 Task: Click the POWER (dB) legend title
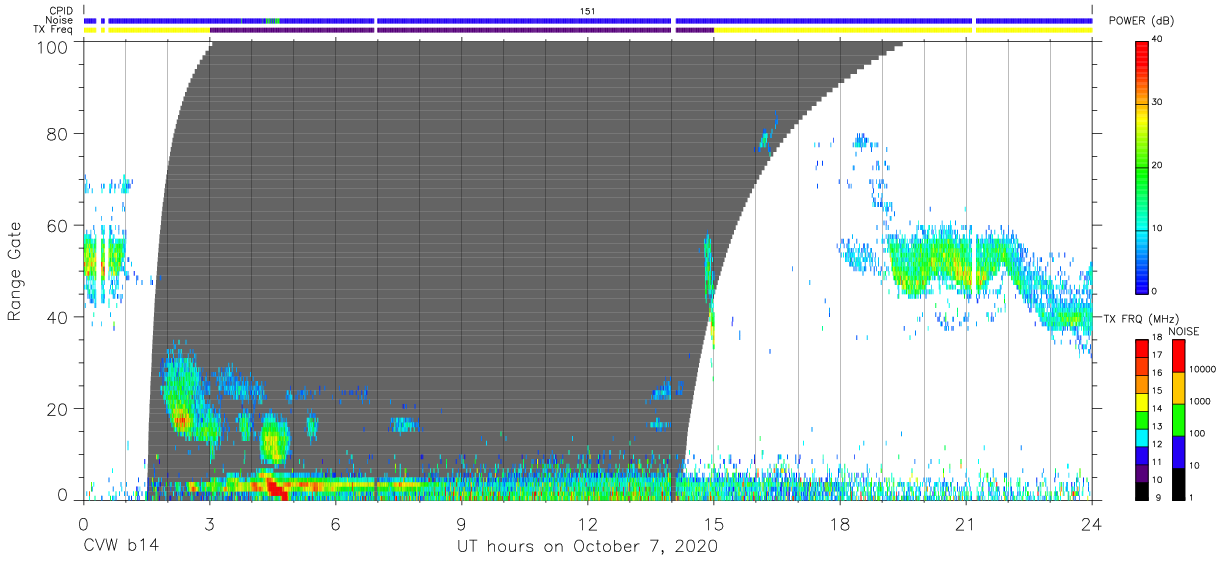coord(1140,21)
